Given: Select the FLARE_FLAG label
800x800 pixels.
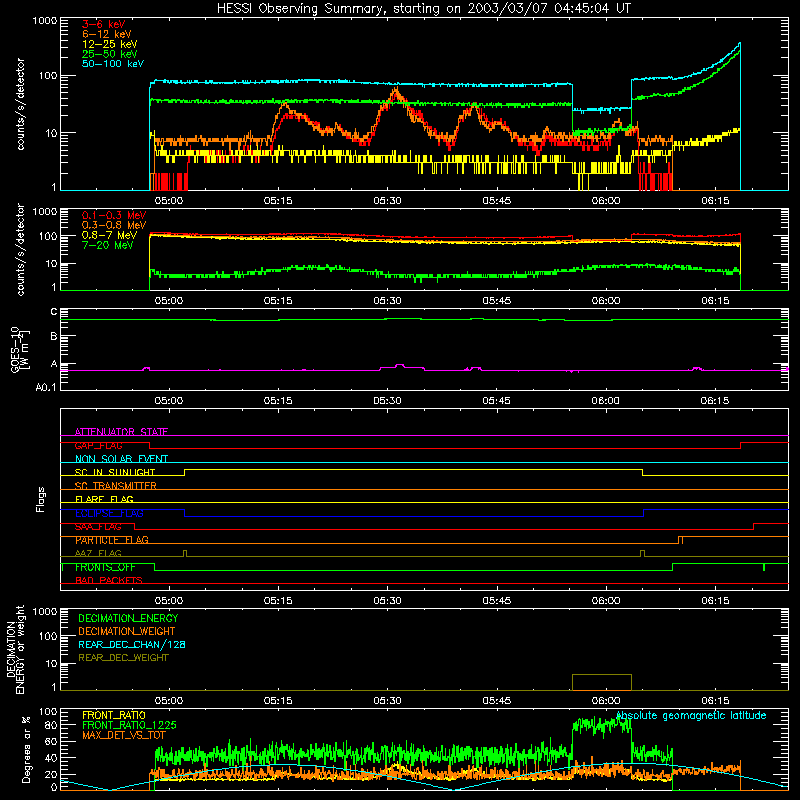Looking at the screenshot, I should pyautogui.click(x=104, y=499).
